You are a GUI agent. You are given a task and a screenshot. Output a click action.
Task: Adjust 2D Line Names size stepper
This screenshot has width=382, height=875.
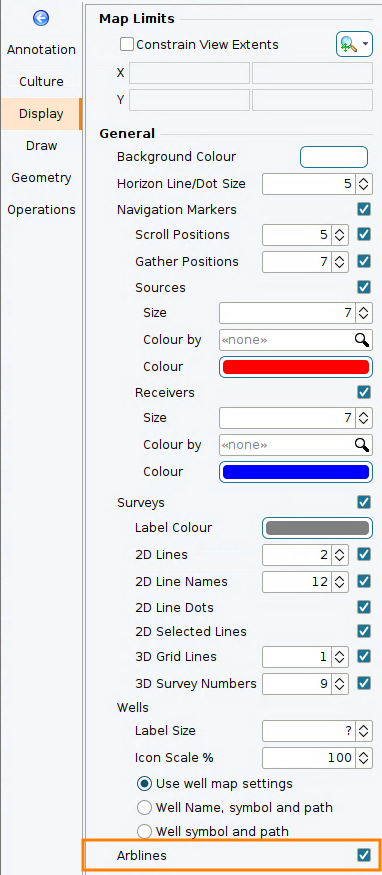[x=339, y=581]
